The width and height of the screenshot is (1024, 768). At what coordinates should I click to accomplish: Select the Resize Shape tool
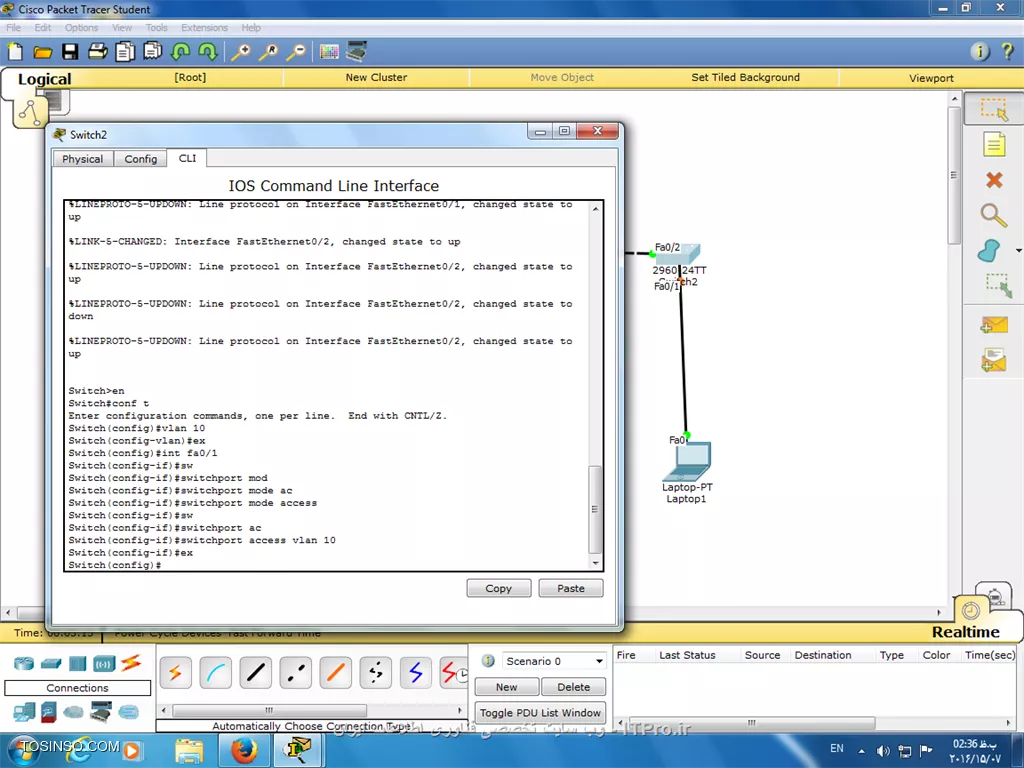tap(998, 285)
